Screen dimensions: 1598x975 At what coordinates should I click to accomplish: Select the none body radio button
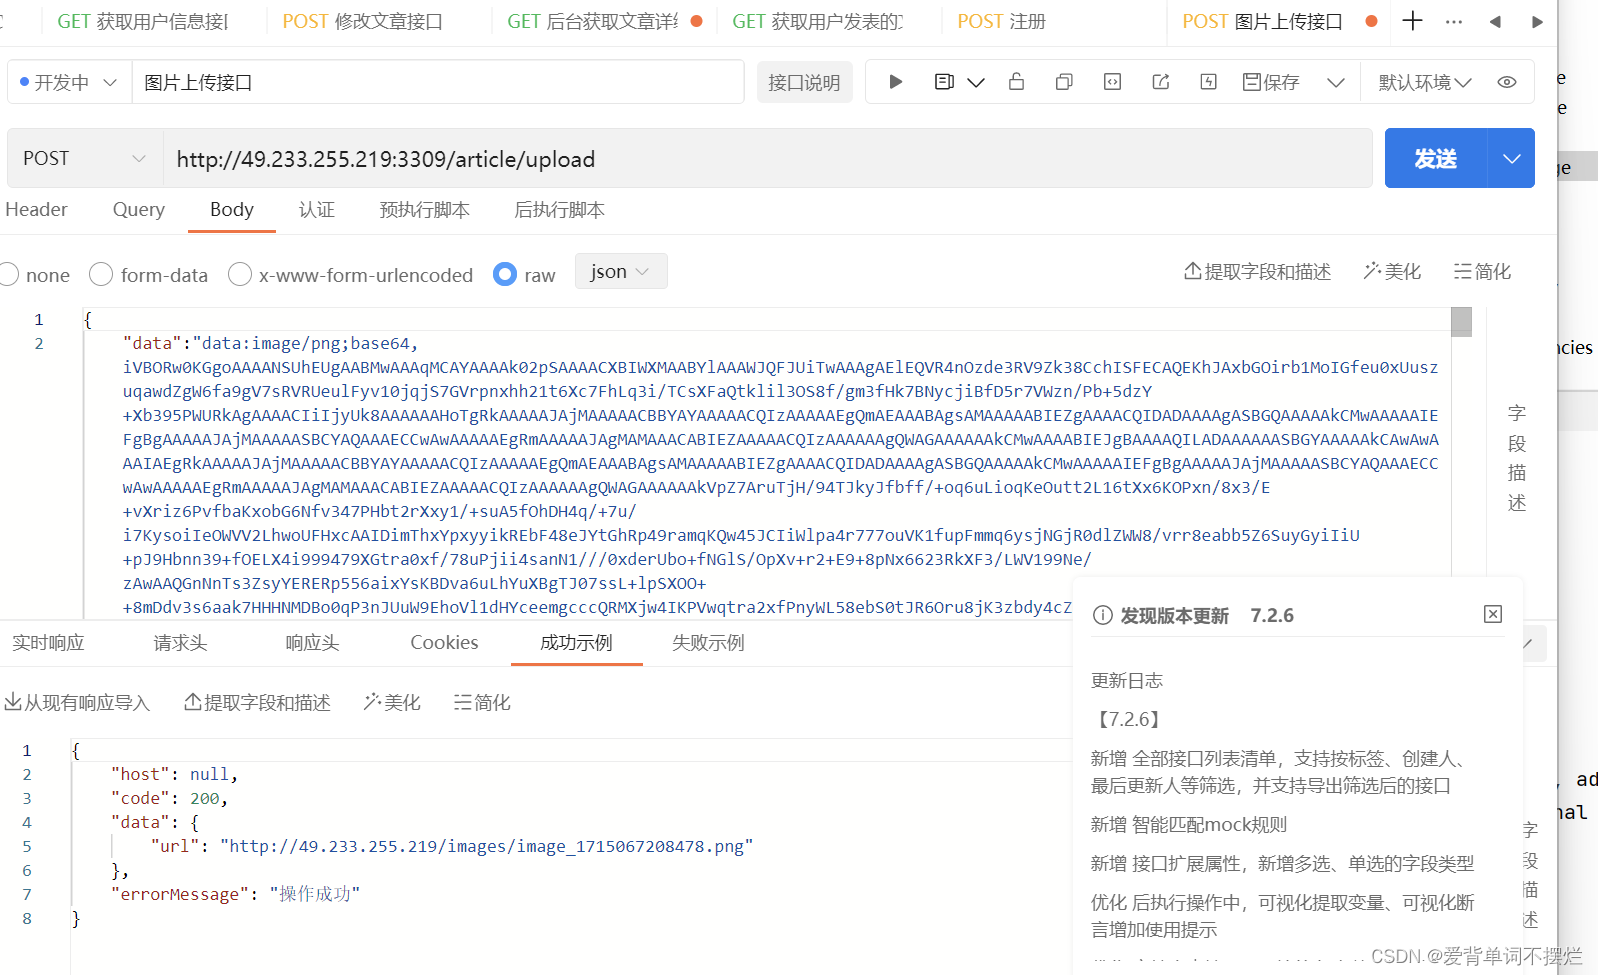coord(9,274)
